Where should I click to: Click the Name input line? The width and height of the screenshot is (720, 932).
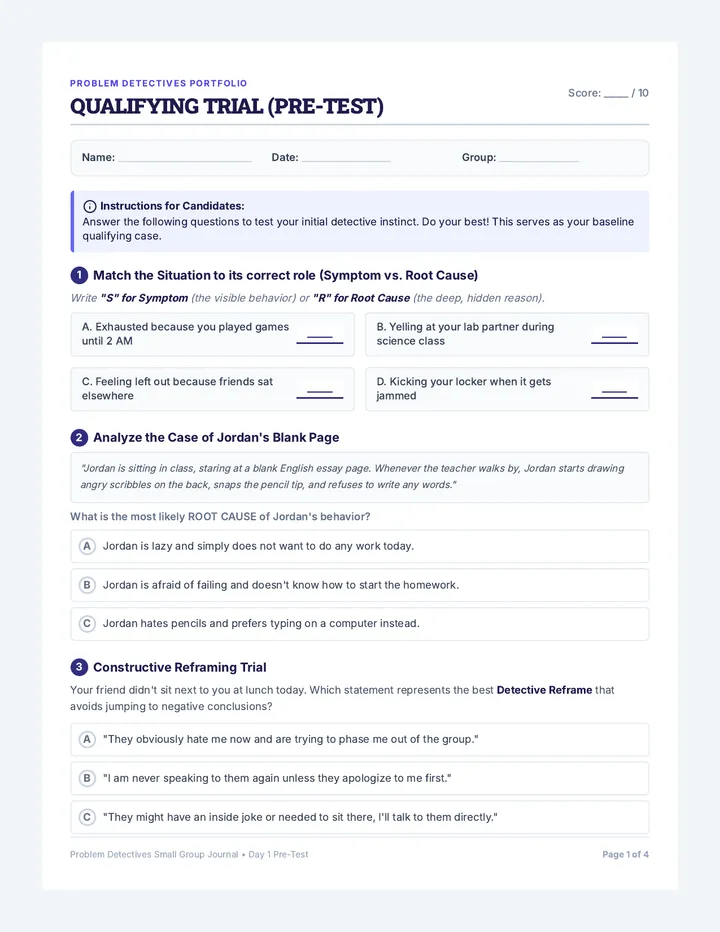pyautogui.click(x=184, y=158)
